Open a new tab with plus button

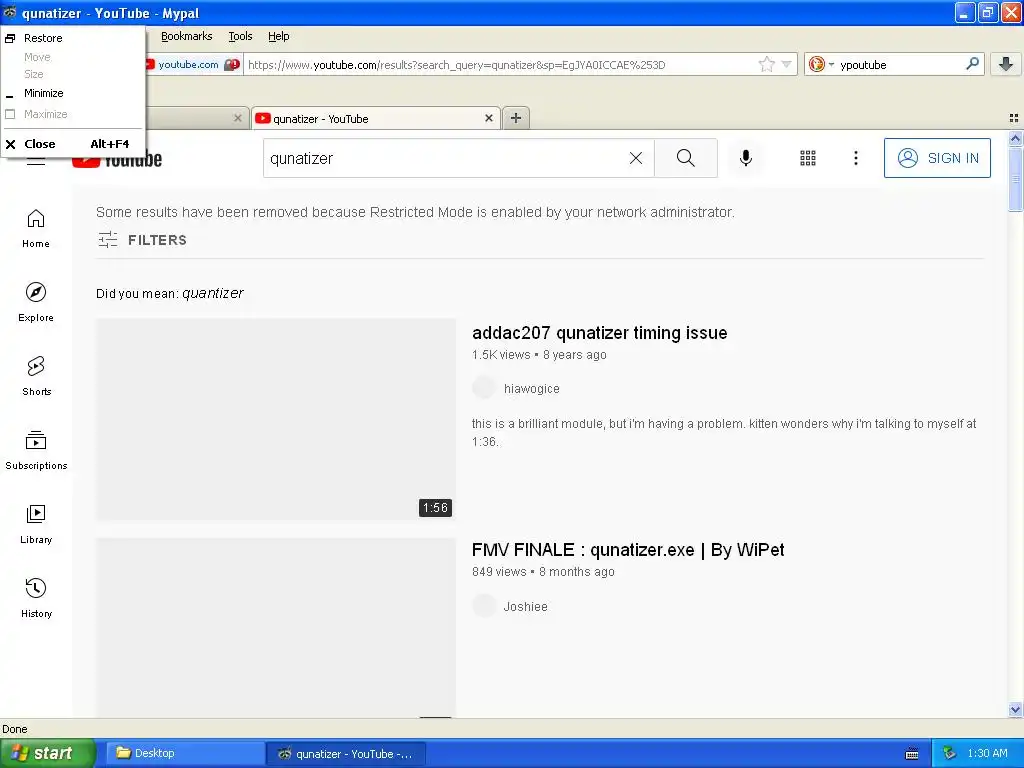[516, 118]
